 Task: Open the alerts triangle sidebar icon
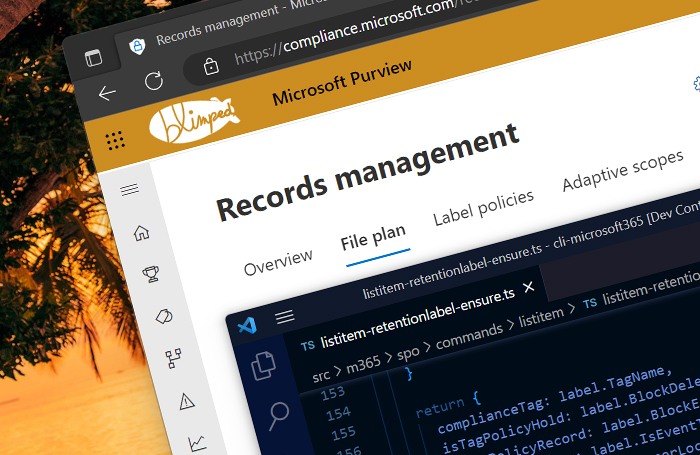(187, 401)
